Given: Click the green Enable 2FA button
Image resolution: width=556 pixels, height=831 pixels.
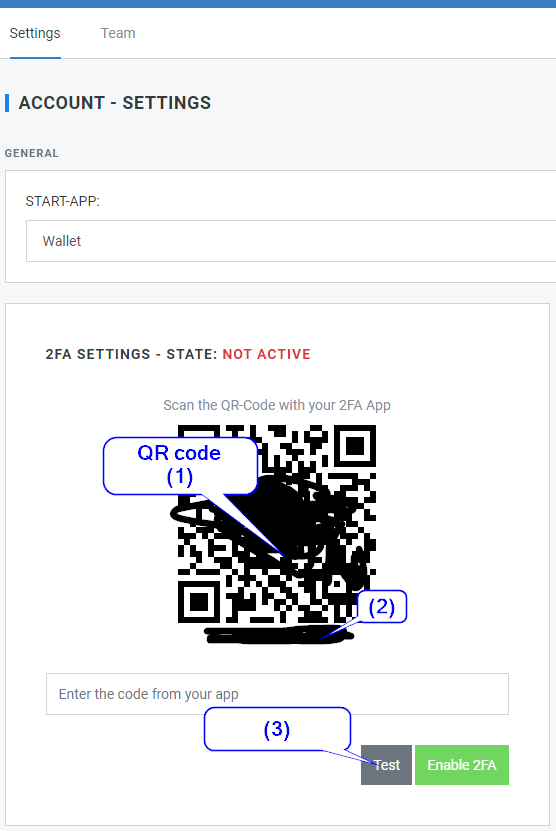Looking at the screenshot, I should pos(462,765).
